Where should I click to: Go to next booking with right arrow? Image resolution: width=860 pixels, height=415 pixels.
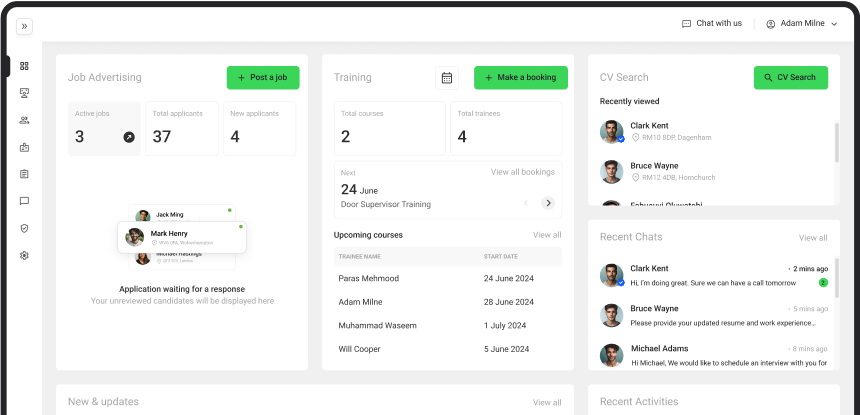(548, 203)
